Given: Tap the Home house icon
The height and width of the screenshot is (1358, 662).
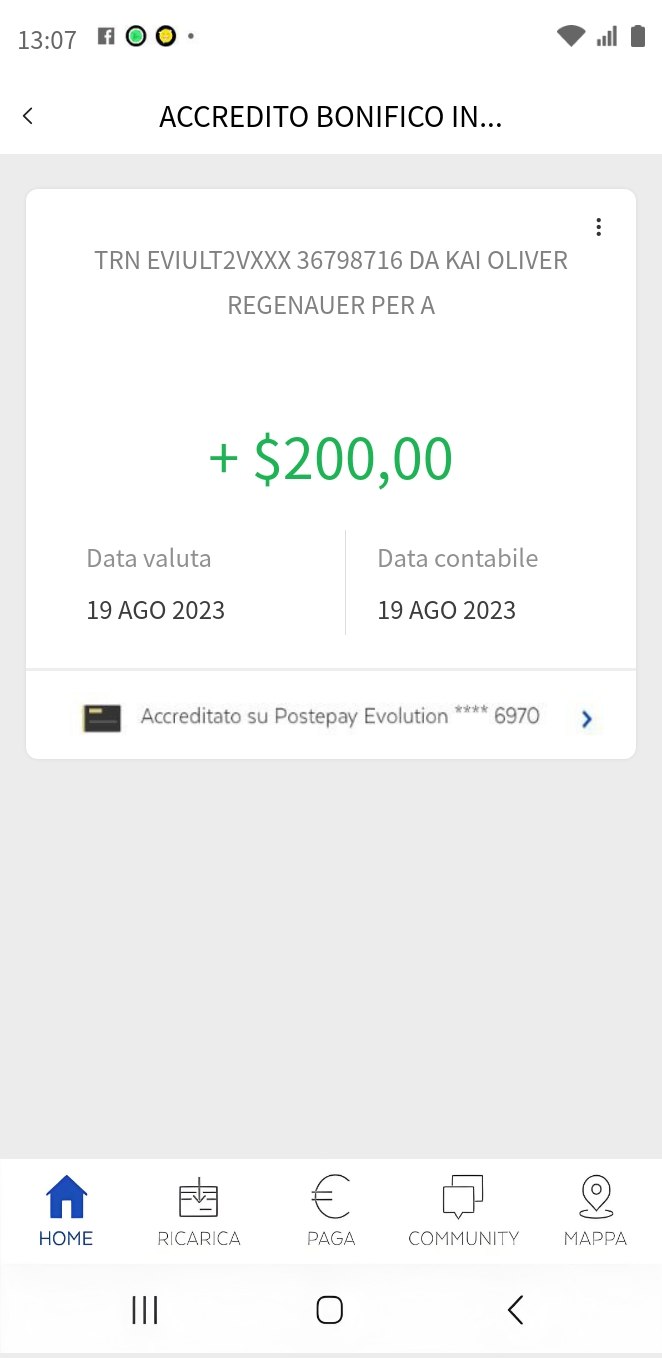Looking at the screenshot, I should point(66,1196).
